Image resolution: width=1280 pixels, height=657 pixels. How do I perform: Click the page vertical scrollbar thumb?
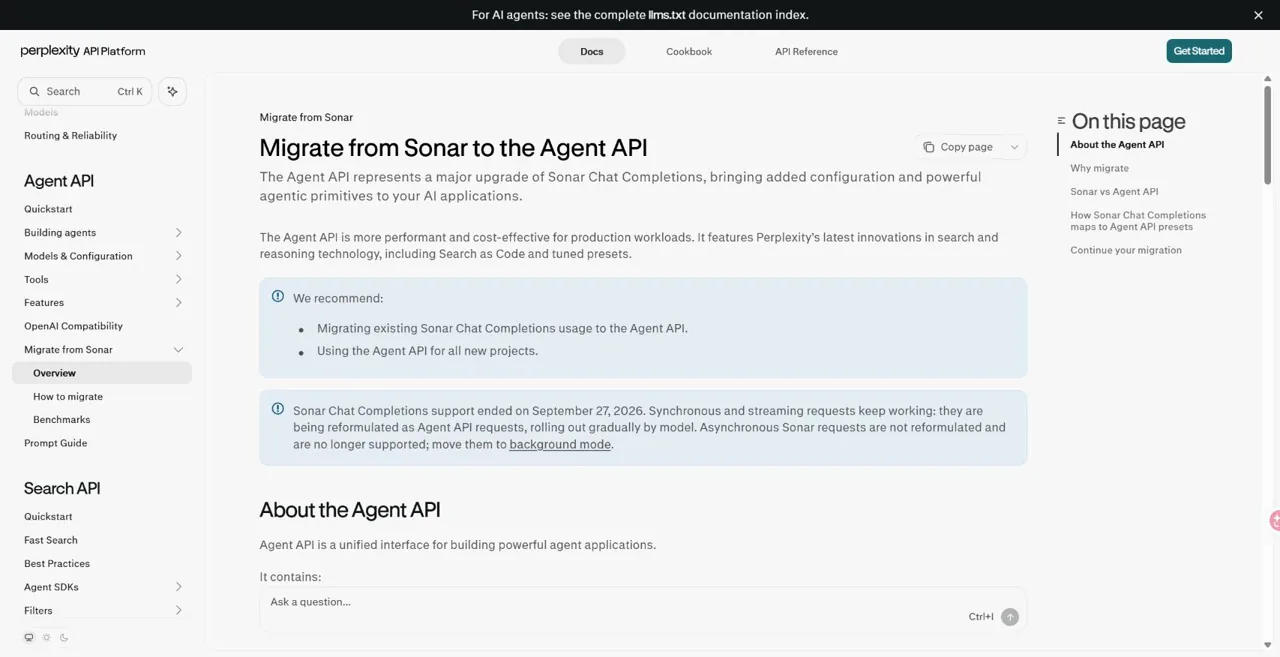coord(1268,133)
